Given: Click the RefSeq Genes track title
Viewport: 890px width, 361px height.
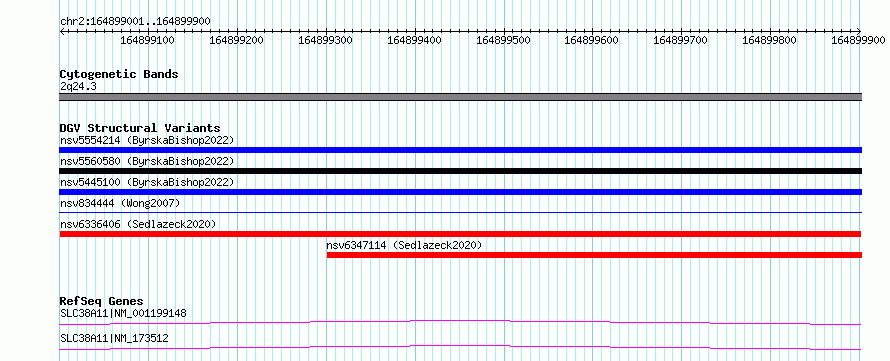Looking at the screenshot, I should [102, 301].
